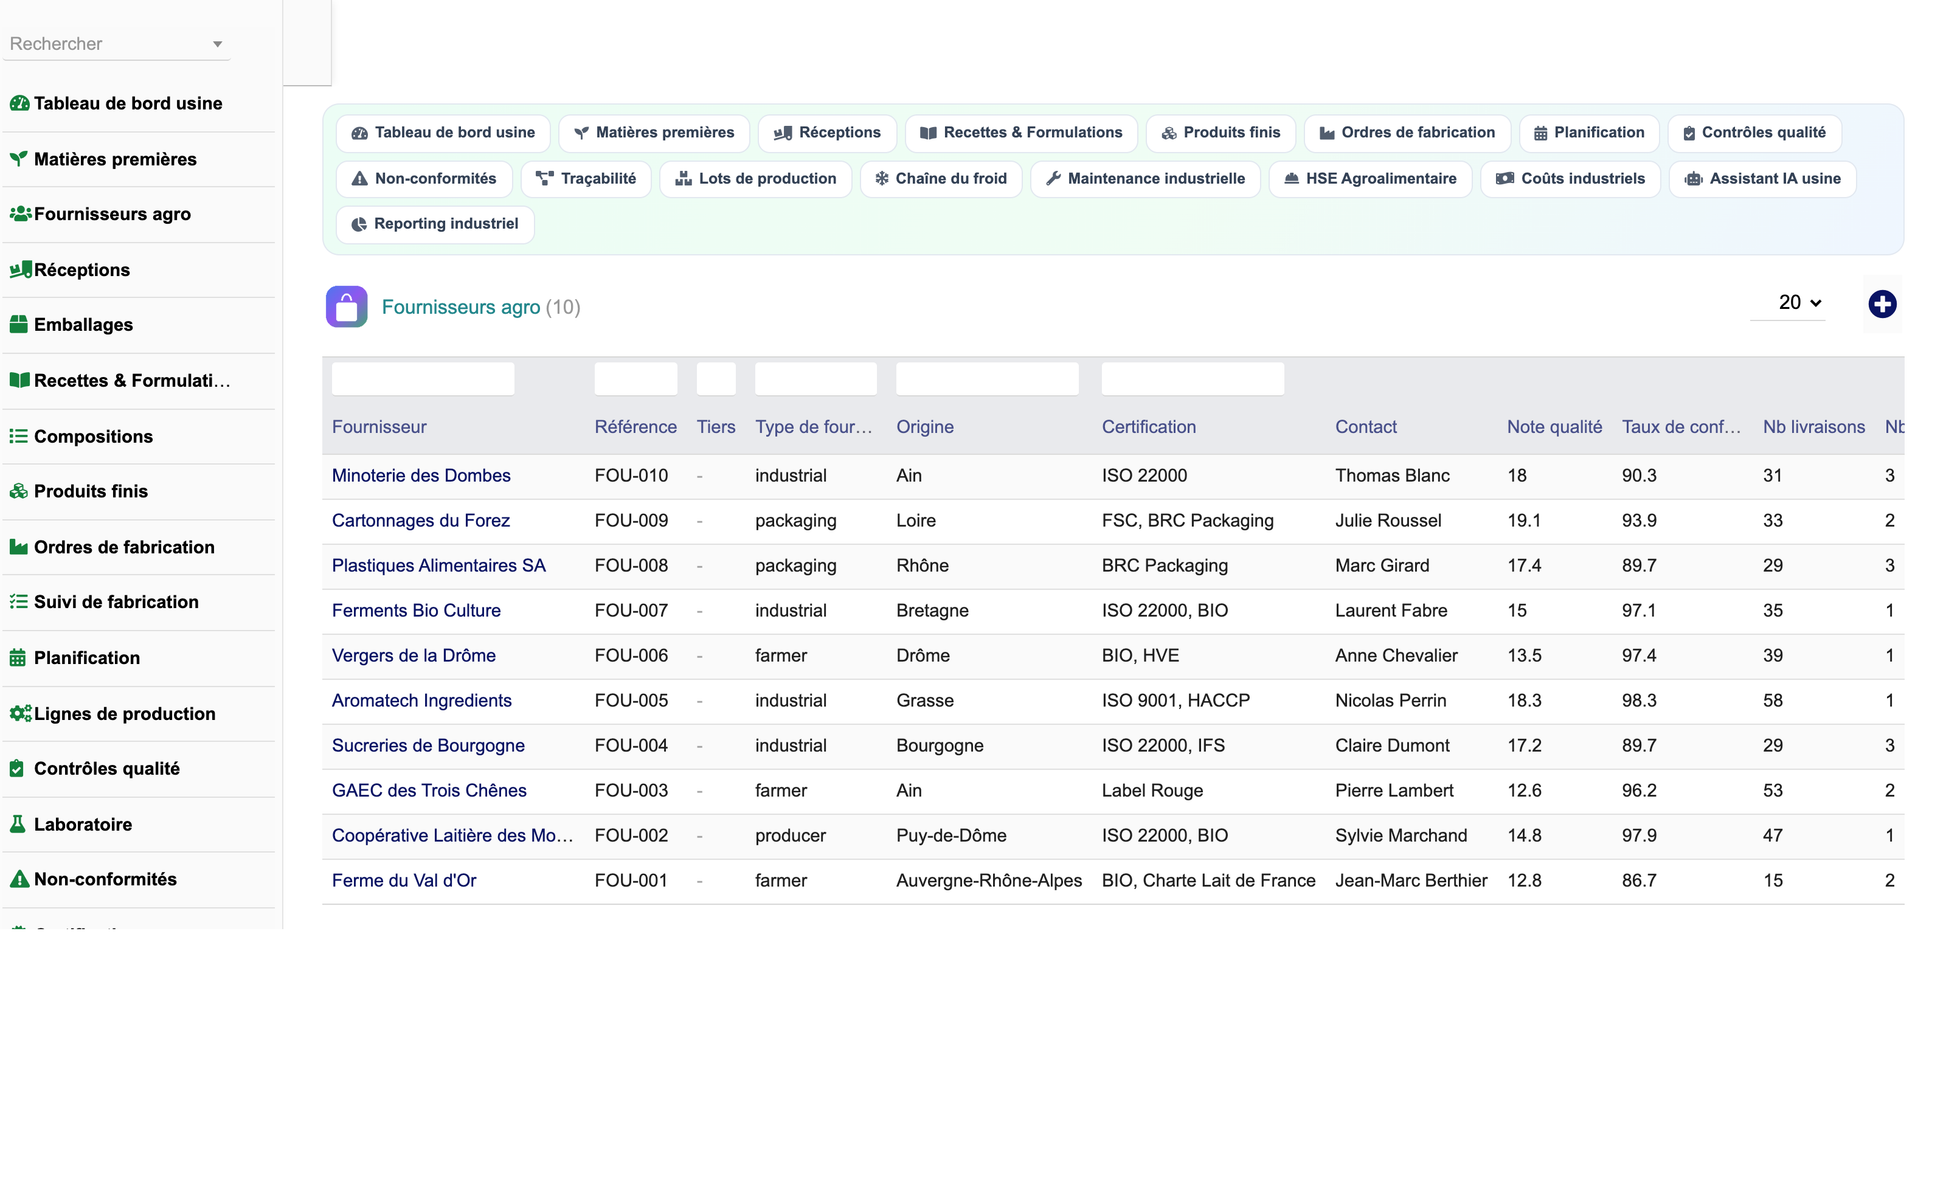Click the robot icon on Assistant IA usine chip
This screenshot has width=1946, height=1204.
(x=1693, y=179)
